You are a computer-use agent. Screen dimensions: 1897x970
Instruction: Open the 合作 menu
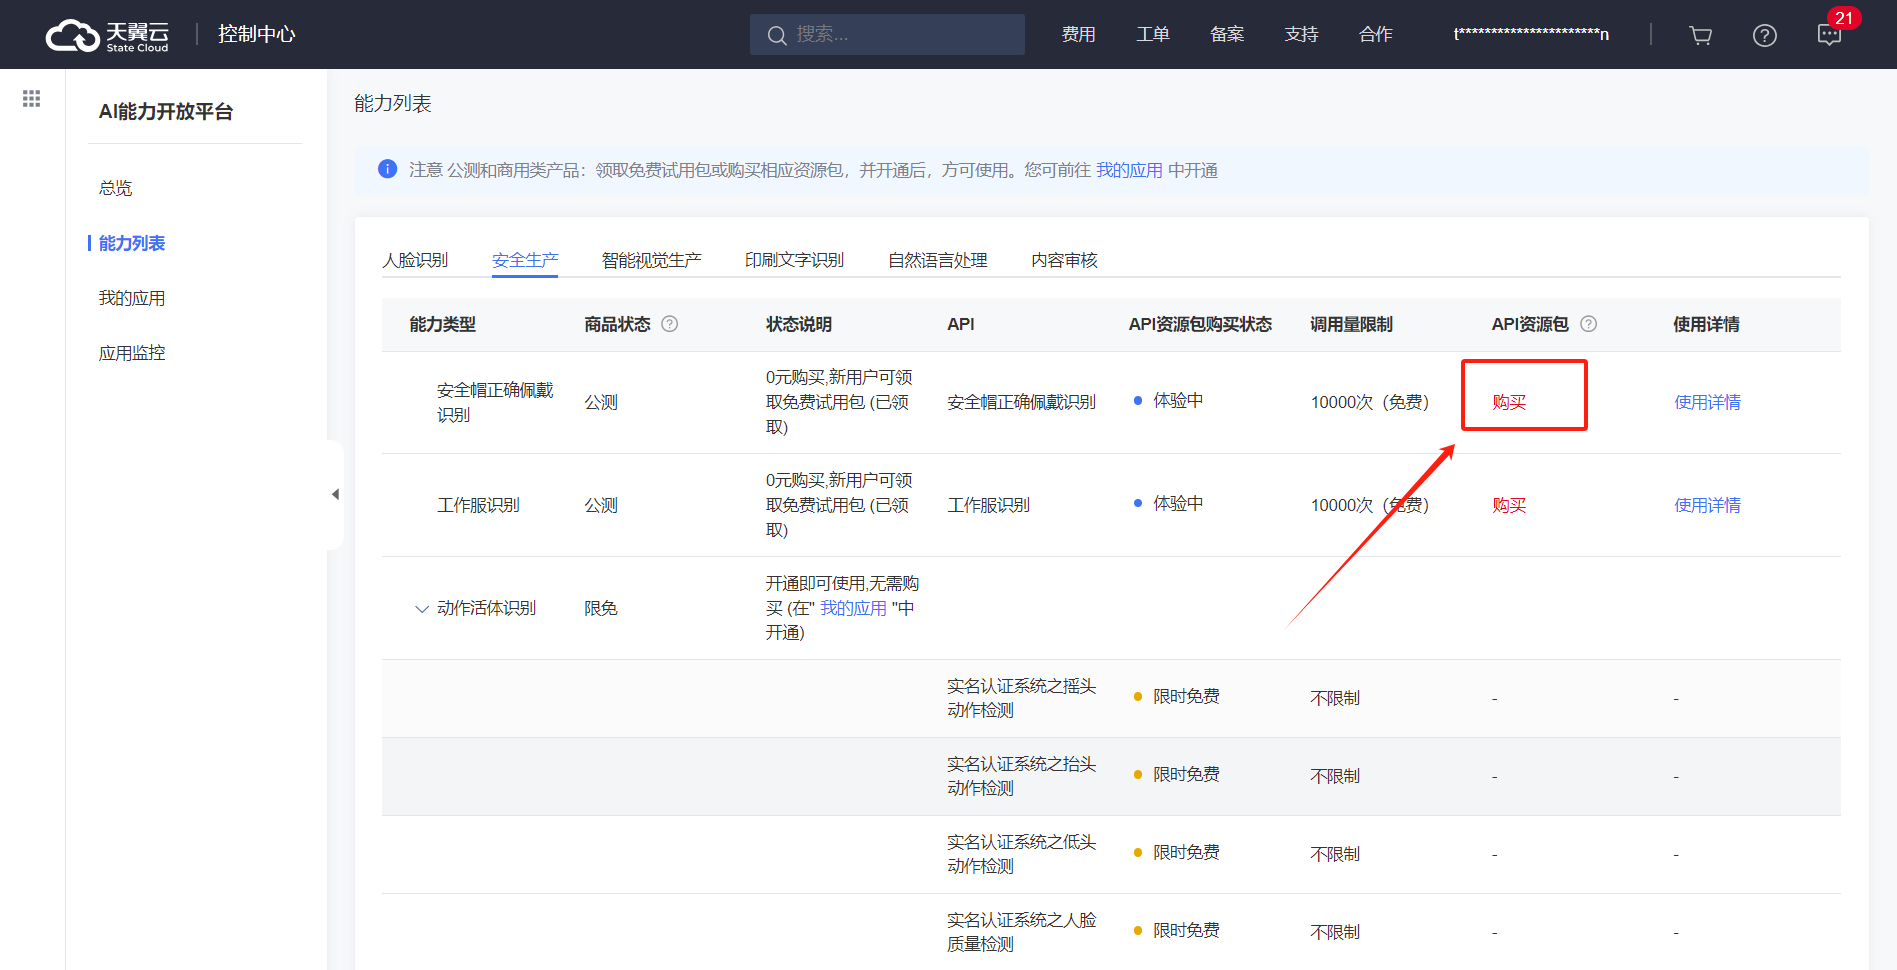coord(1376,34)
